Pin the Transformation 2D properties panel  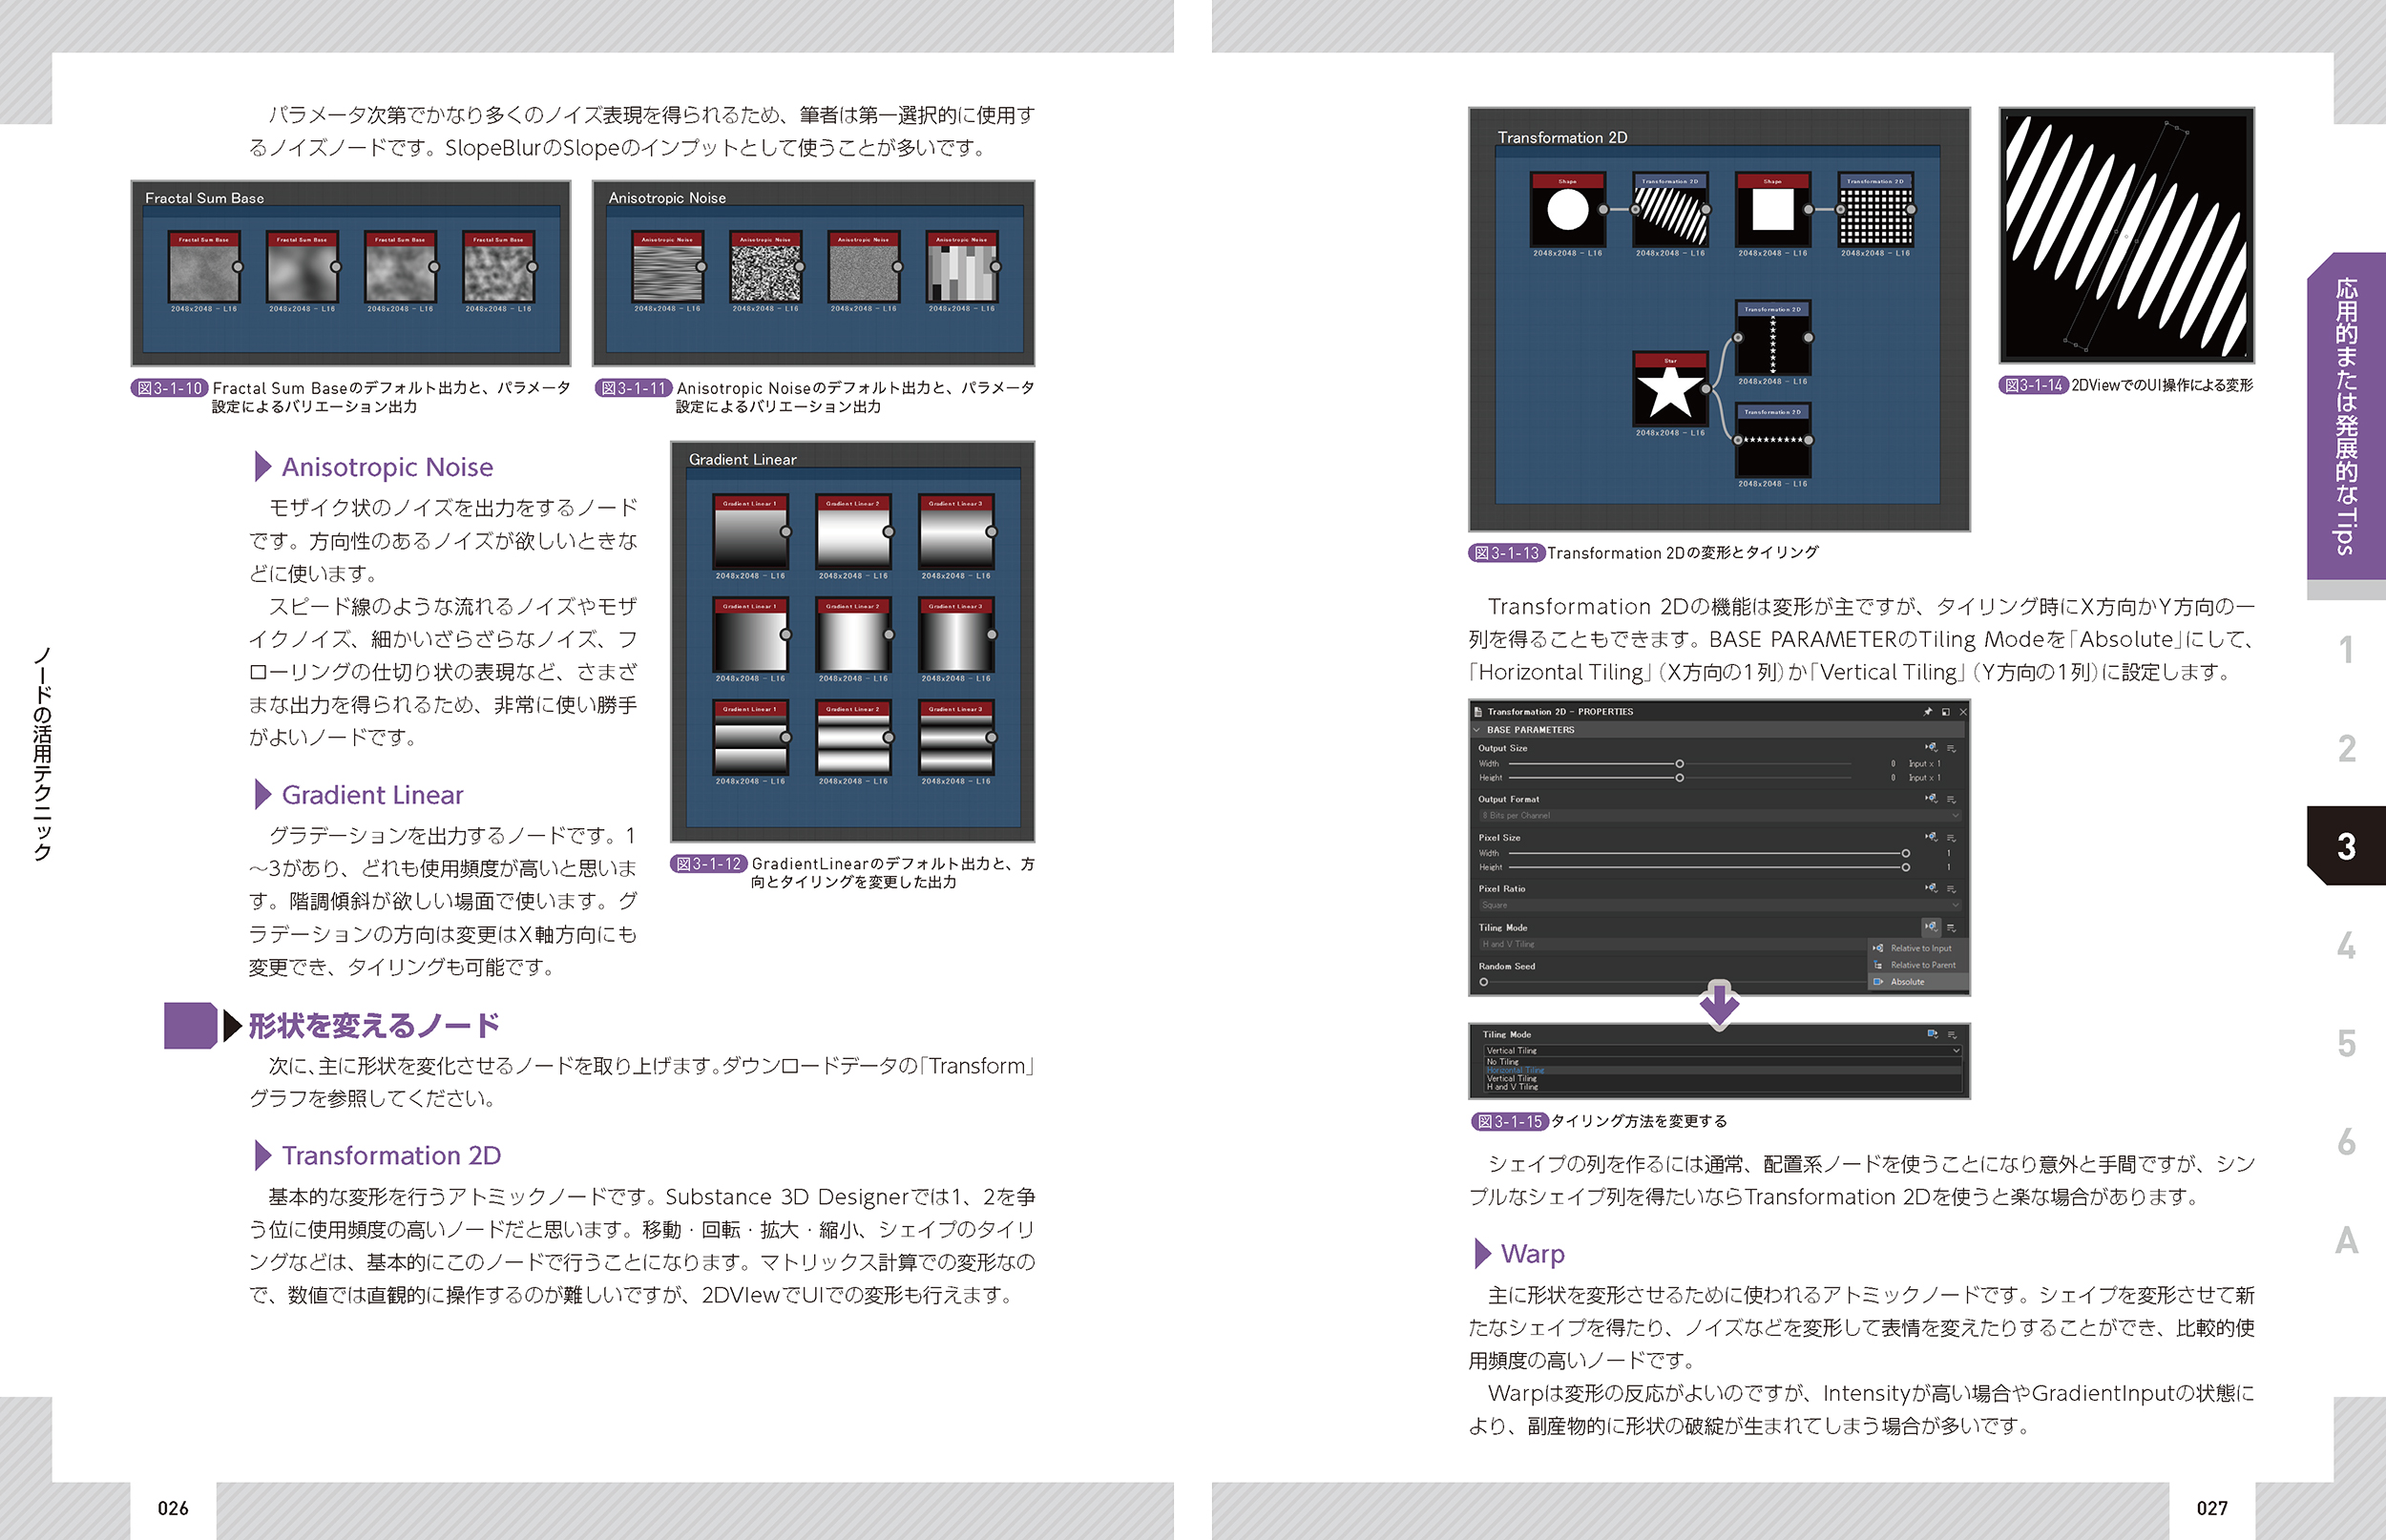click(x=1927, y=712)
